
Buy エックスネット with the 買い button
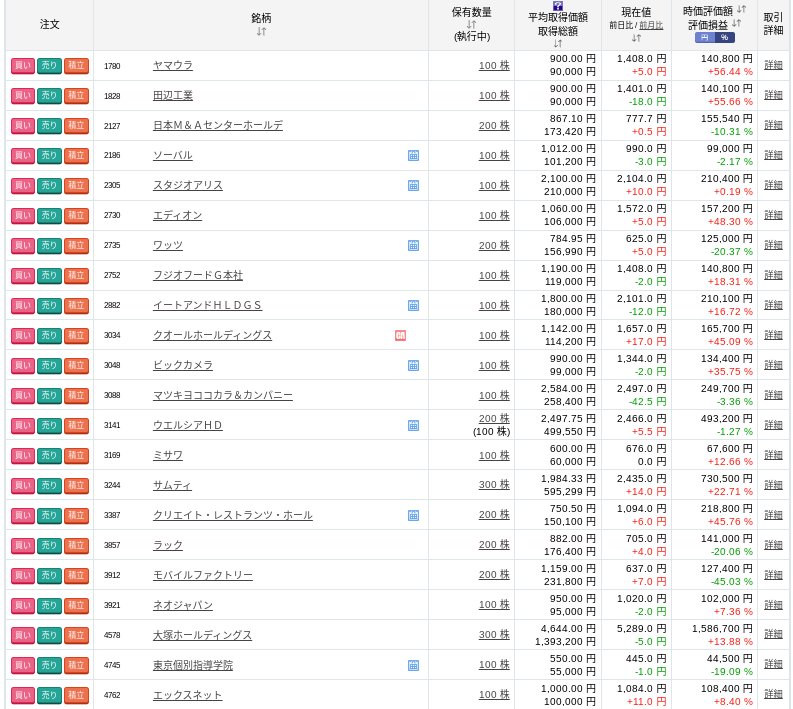(22, 695)
